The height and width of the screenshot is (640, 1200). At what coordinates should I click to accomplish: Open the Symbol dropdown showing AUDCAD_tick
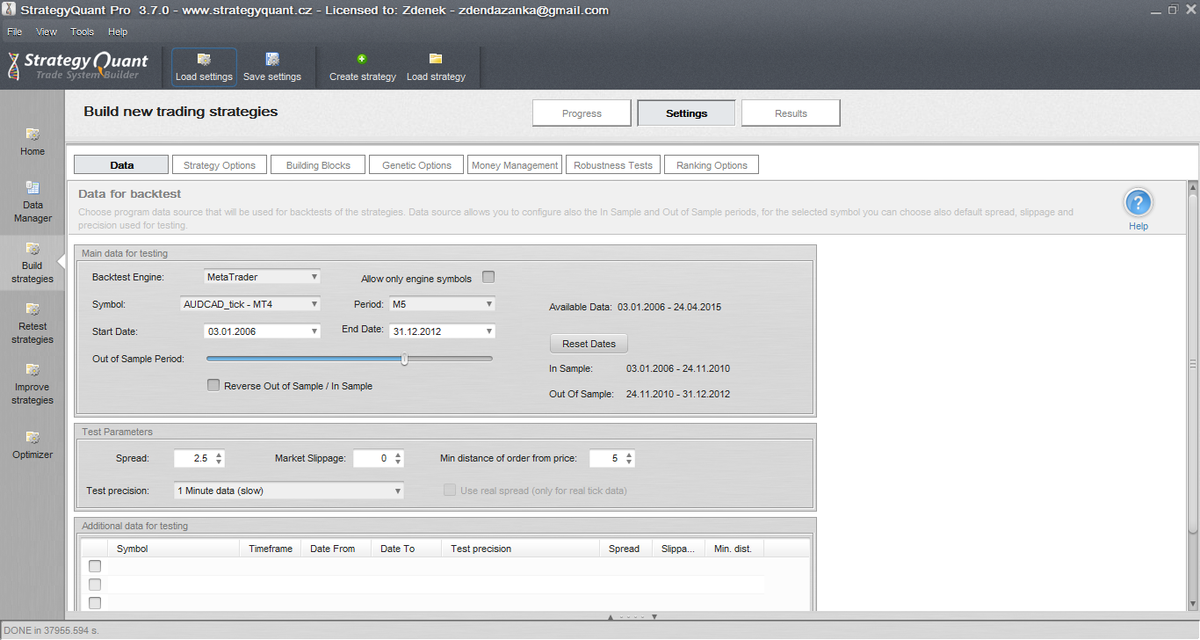[x=250, y=304]
